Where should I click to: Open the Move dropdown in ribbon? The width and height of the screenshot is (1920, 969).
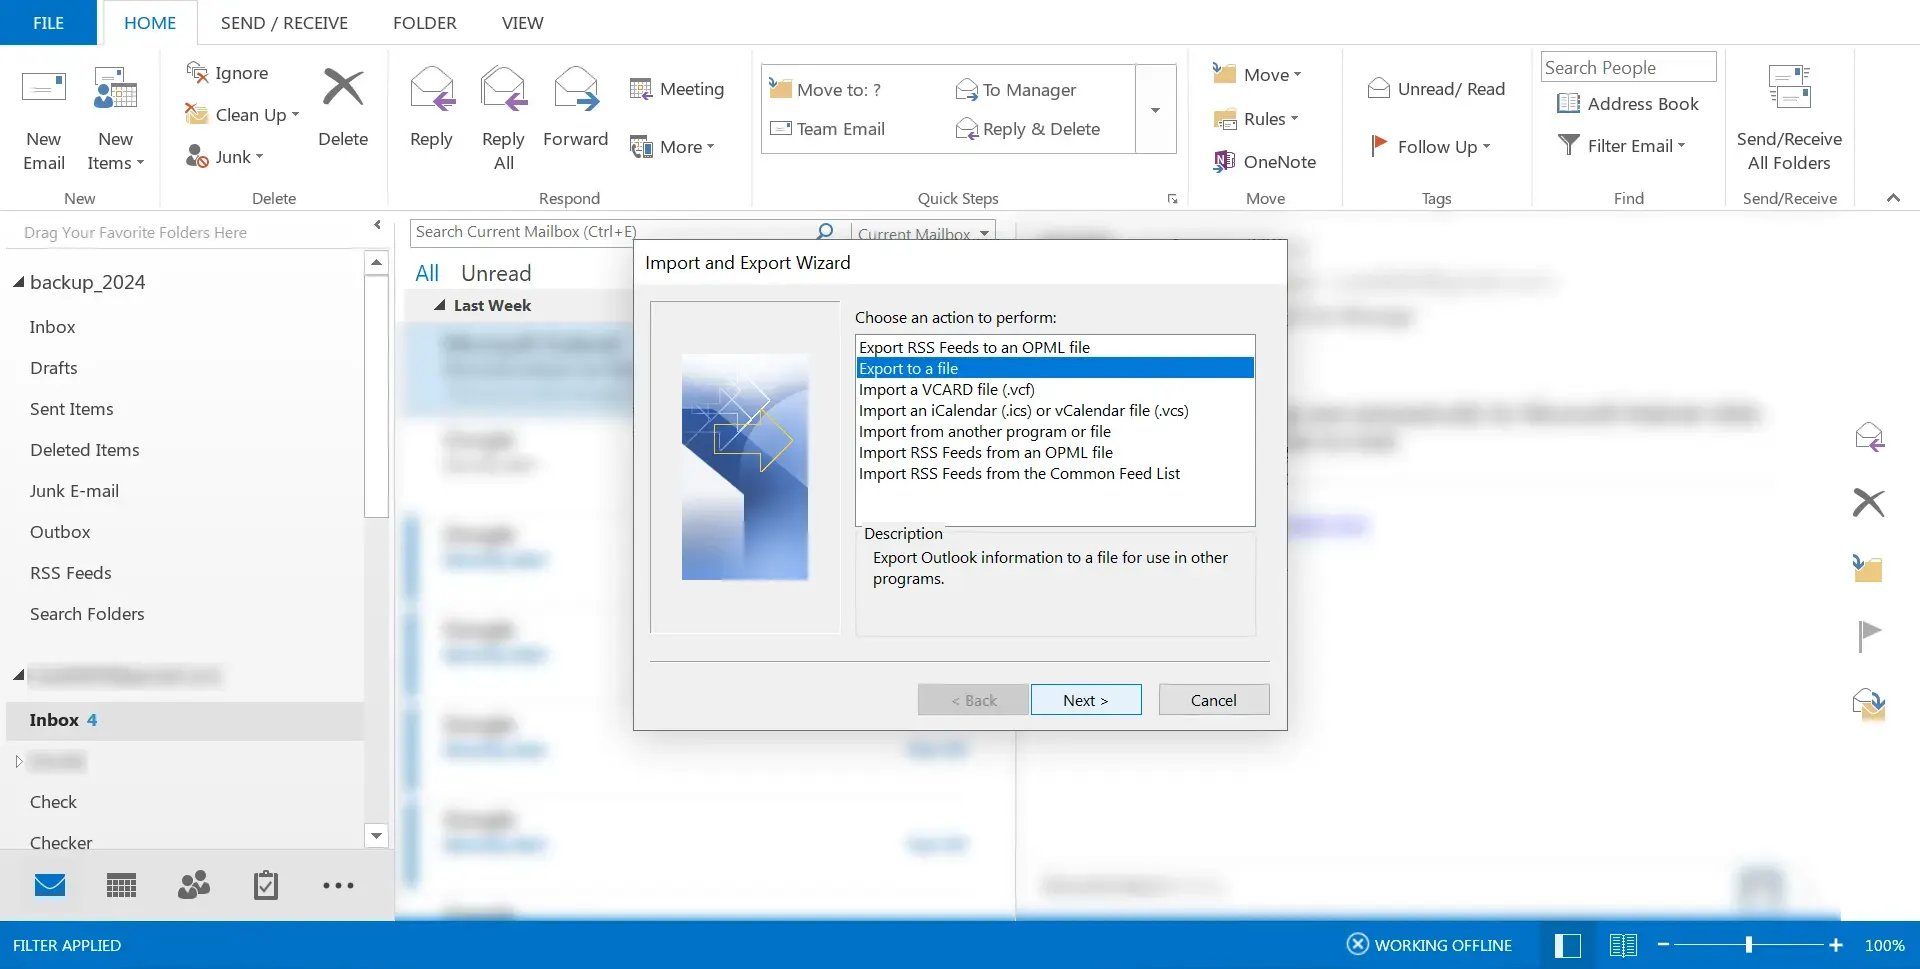click(x=1257, y=74)
